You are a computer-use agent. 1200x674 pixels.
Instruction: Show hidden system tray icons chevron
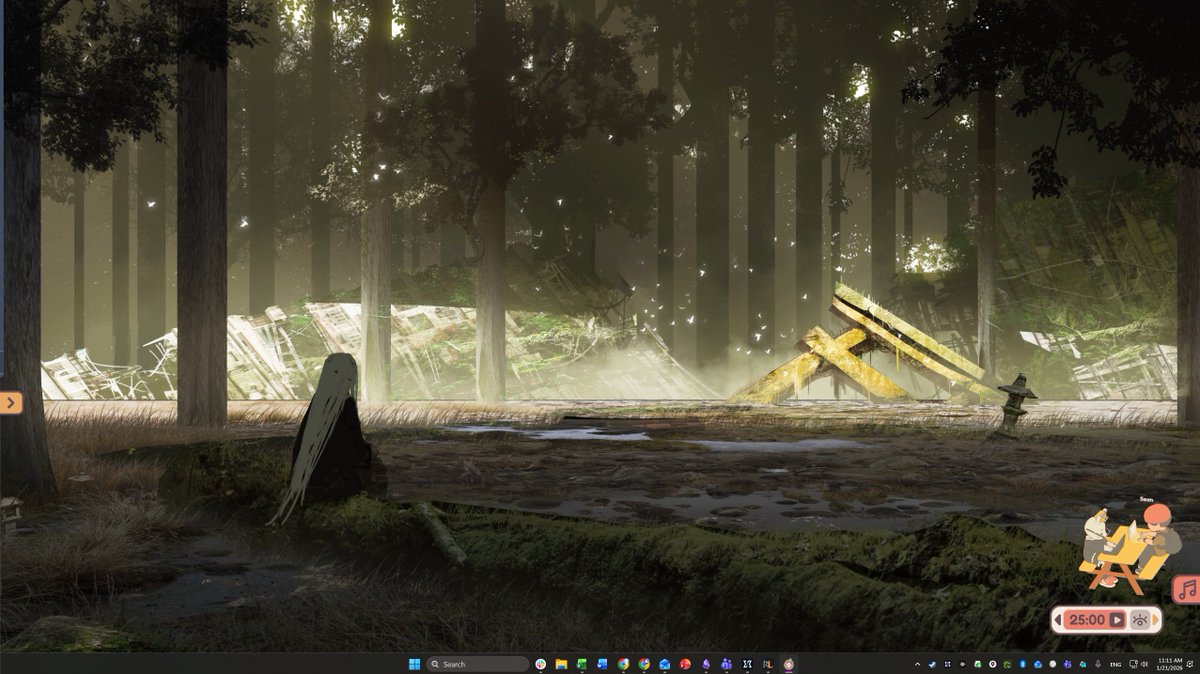pyautogui.click(x=917, y=664)
